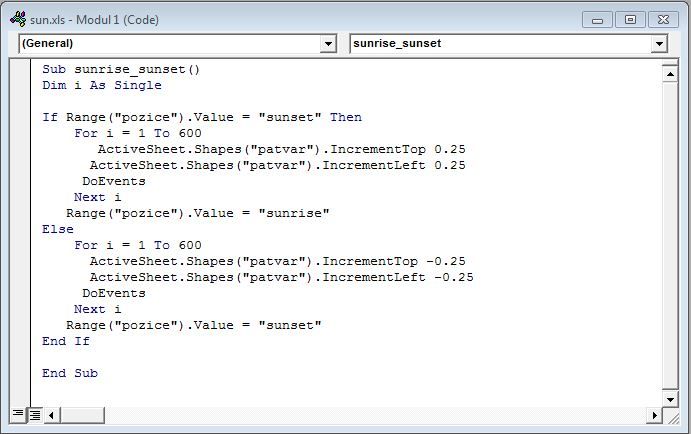Click the sunrise_sunset procedure combo box
The image size is (691, 434).
(509, 44)
